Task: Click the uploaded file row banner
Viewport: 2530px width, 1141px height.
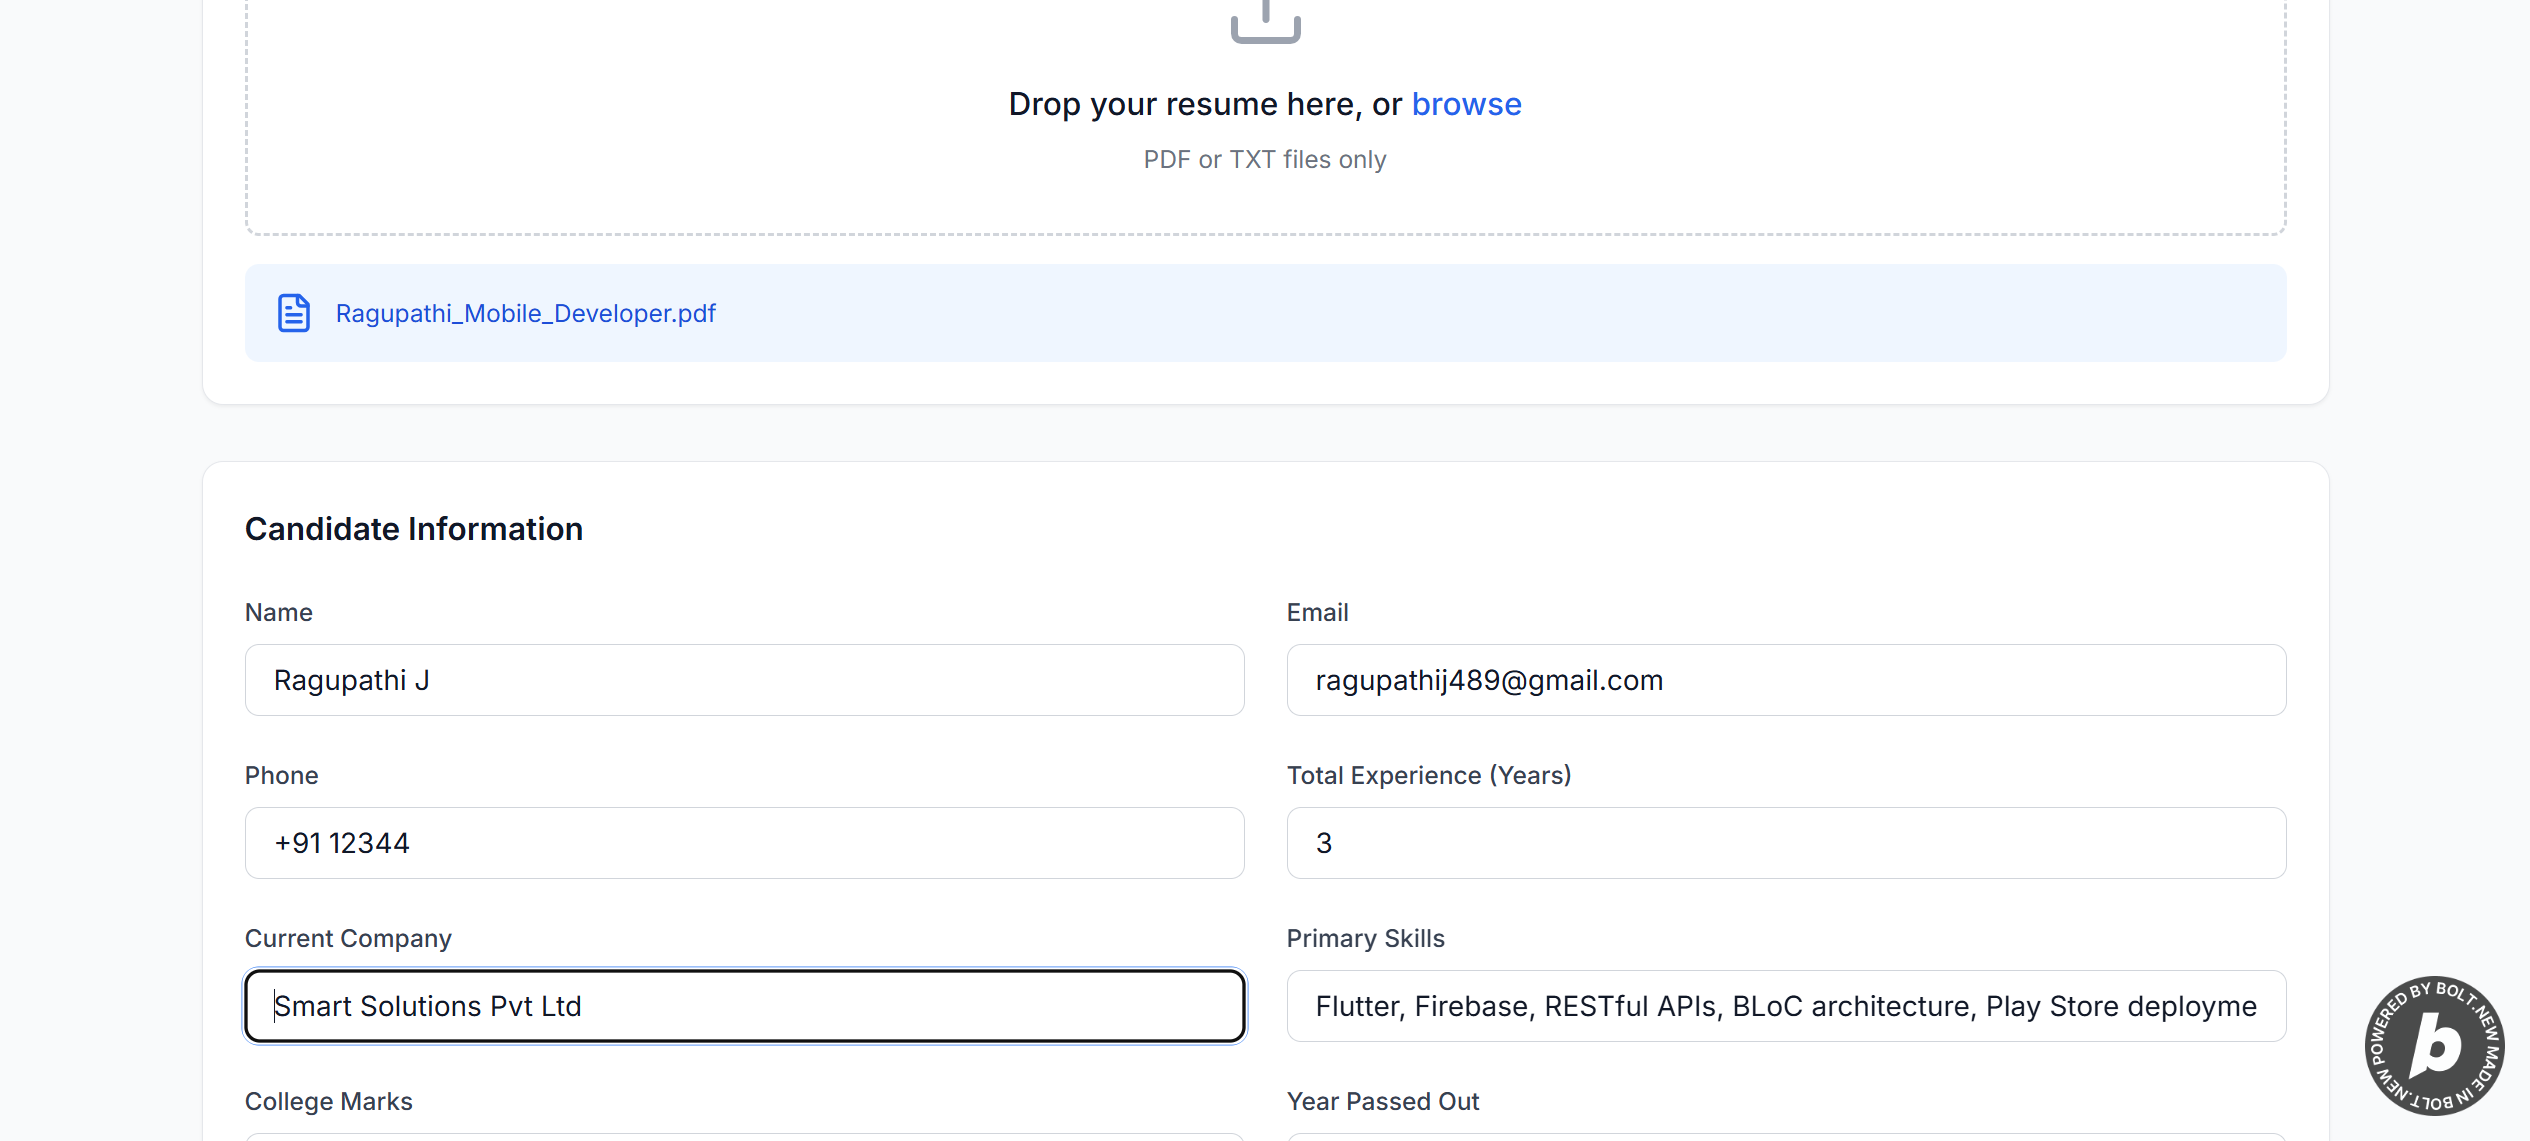Action: pyautogui.click(x=1400, y=313)
